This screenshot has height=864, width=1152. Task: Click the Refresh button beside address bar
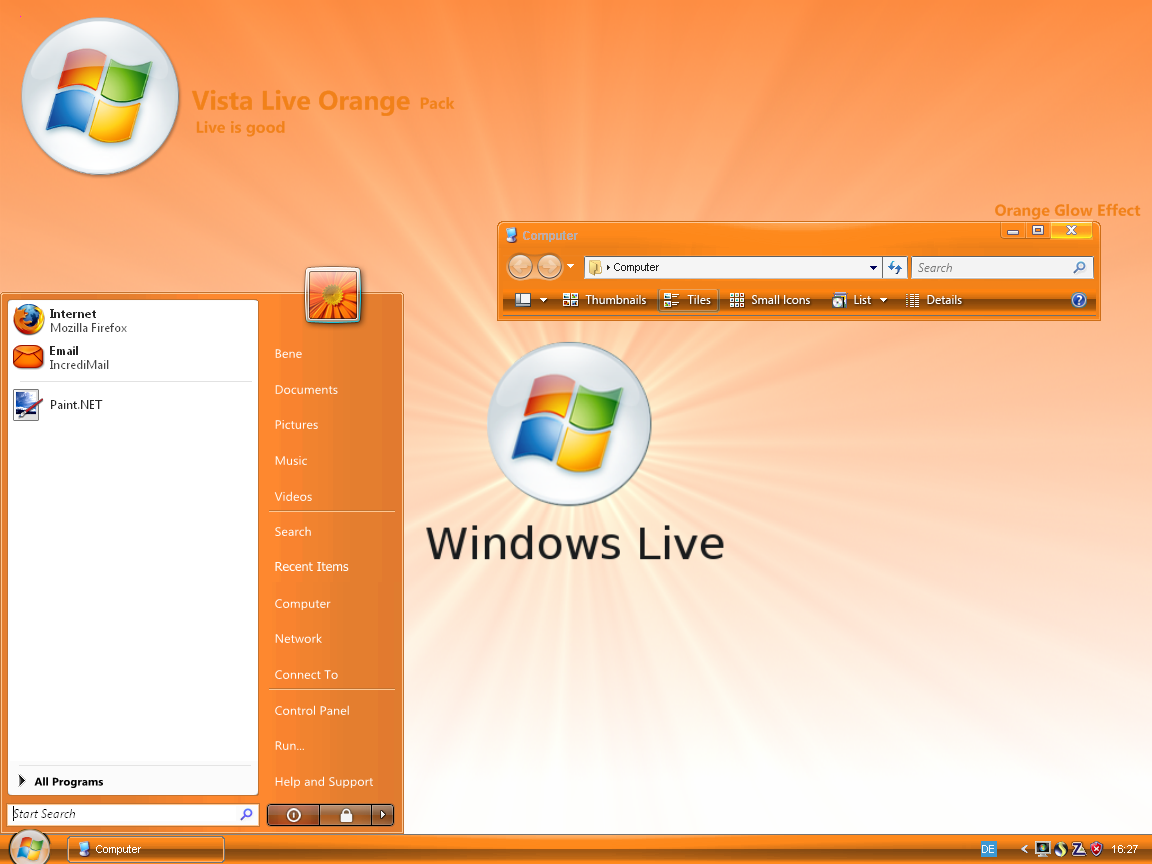[x=895, y=267]
